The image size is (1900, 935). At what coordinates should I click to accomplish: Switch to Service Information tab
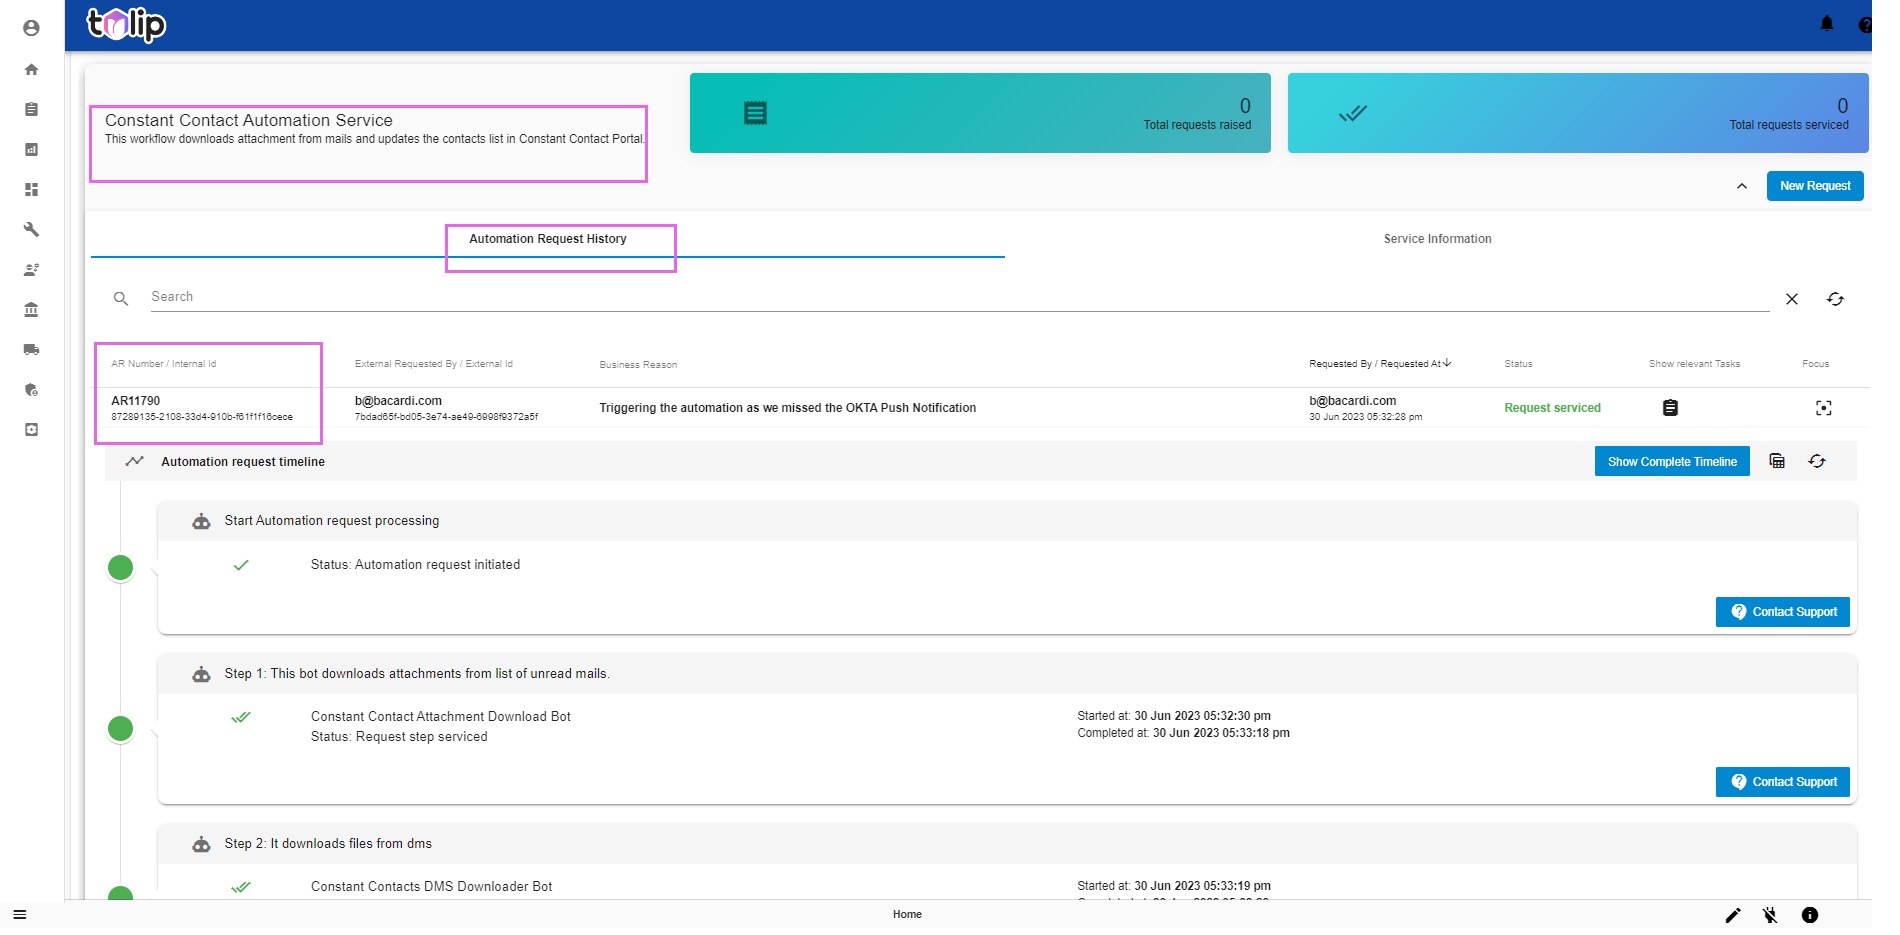[1437, 239]
